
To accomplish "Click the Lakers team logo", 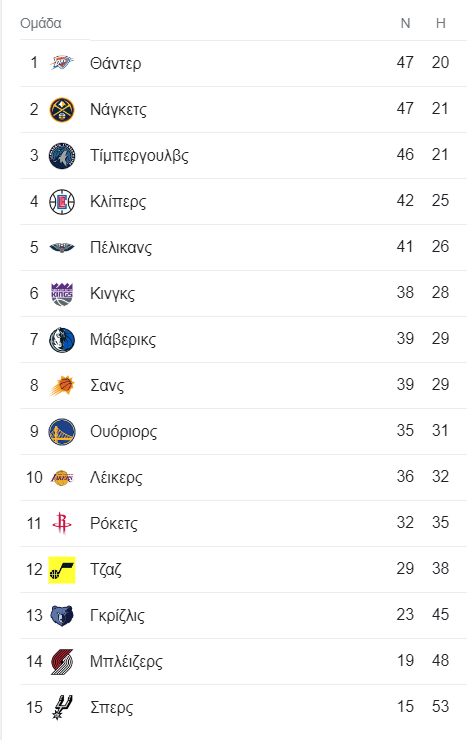I will [62, 478].
